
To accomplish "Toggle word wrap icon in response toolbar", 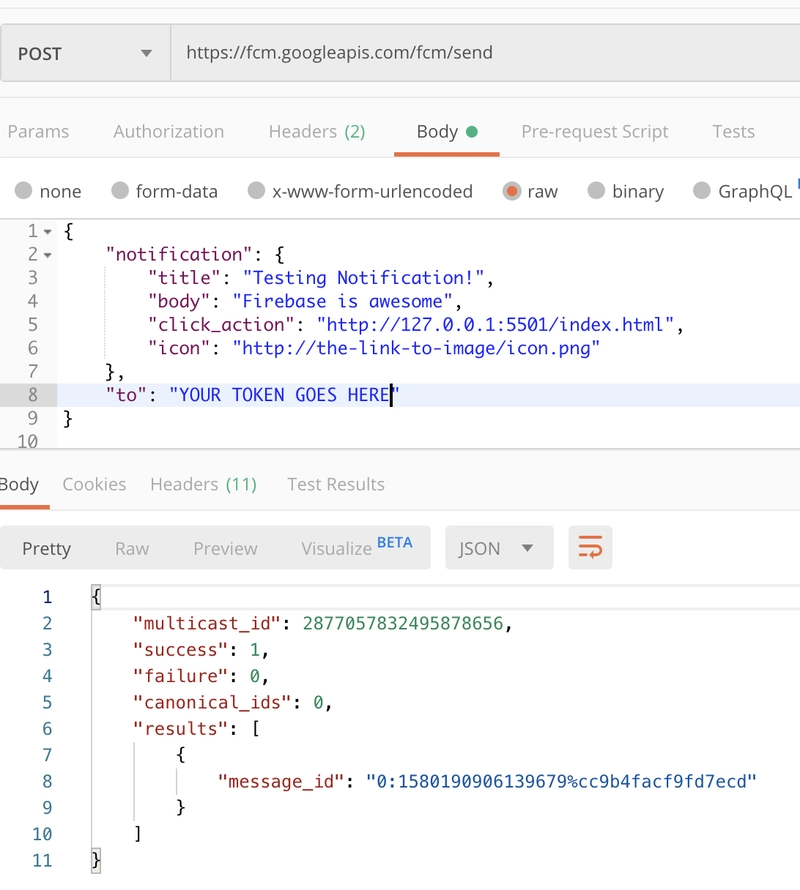I will tap(590, 547).
